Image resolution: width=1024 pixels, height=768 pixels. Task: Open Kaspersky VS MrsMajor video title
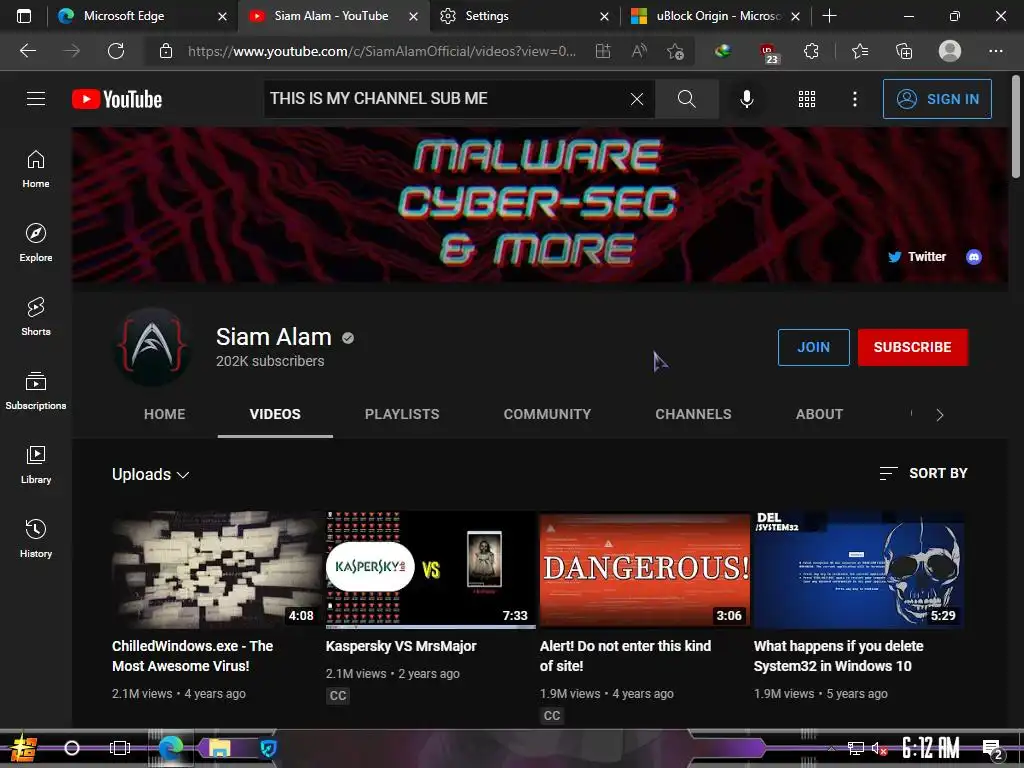coord(401,646)
